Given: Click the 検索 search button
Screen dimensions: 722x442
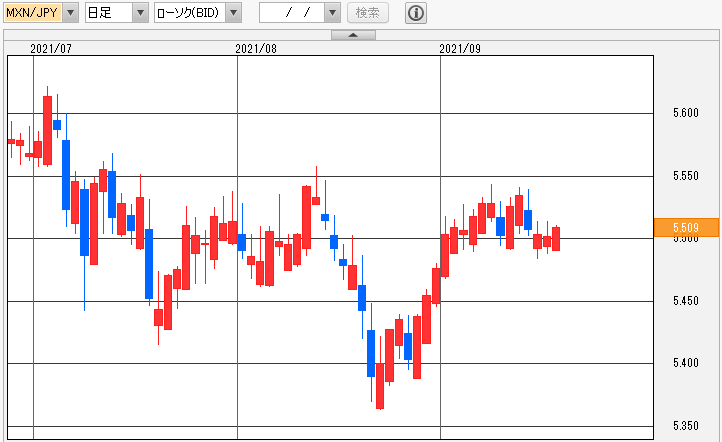Looking at the screenshot, I should pyautogui.click(x=367, y=12).
